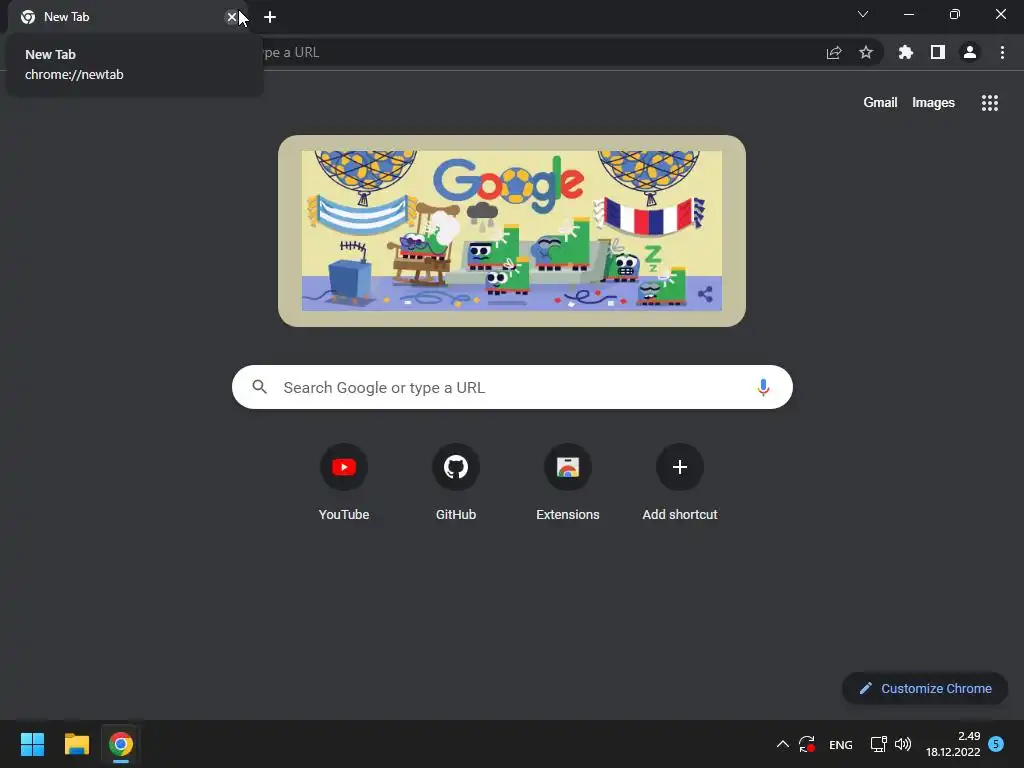
Task: Open the Extensions puzzle icon
Action: point(906,52)
